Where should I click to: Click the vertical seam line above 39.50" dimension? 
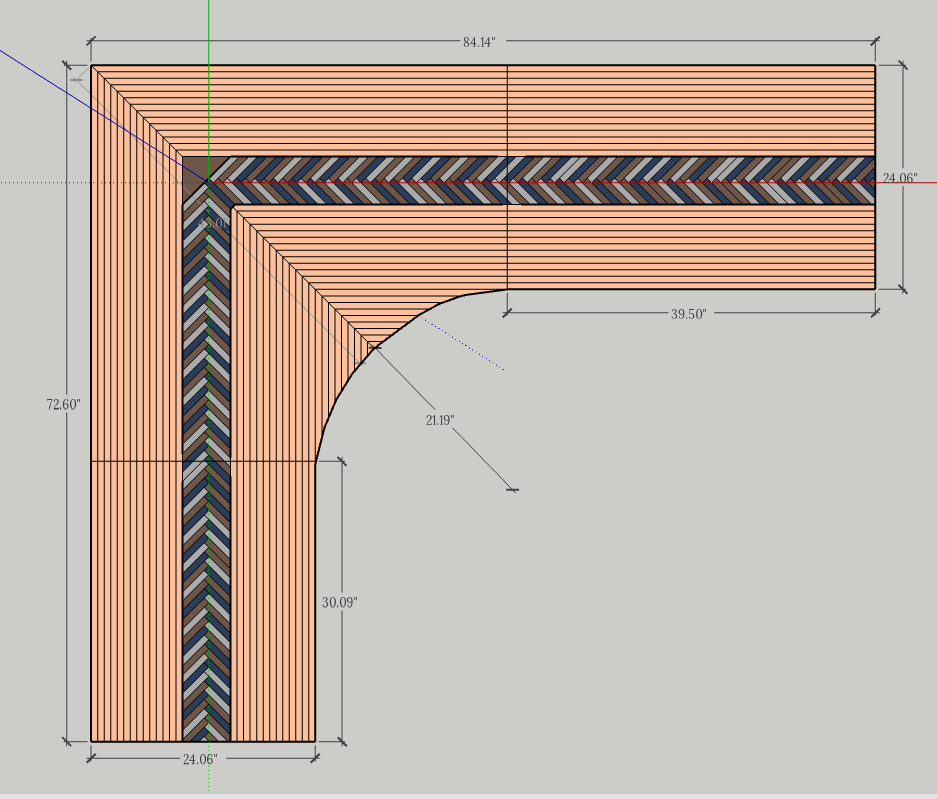click(x=507, y=120)
